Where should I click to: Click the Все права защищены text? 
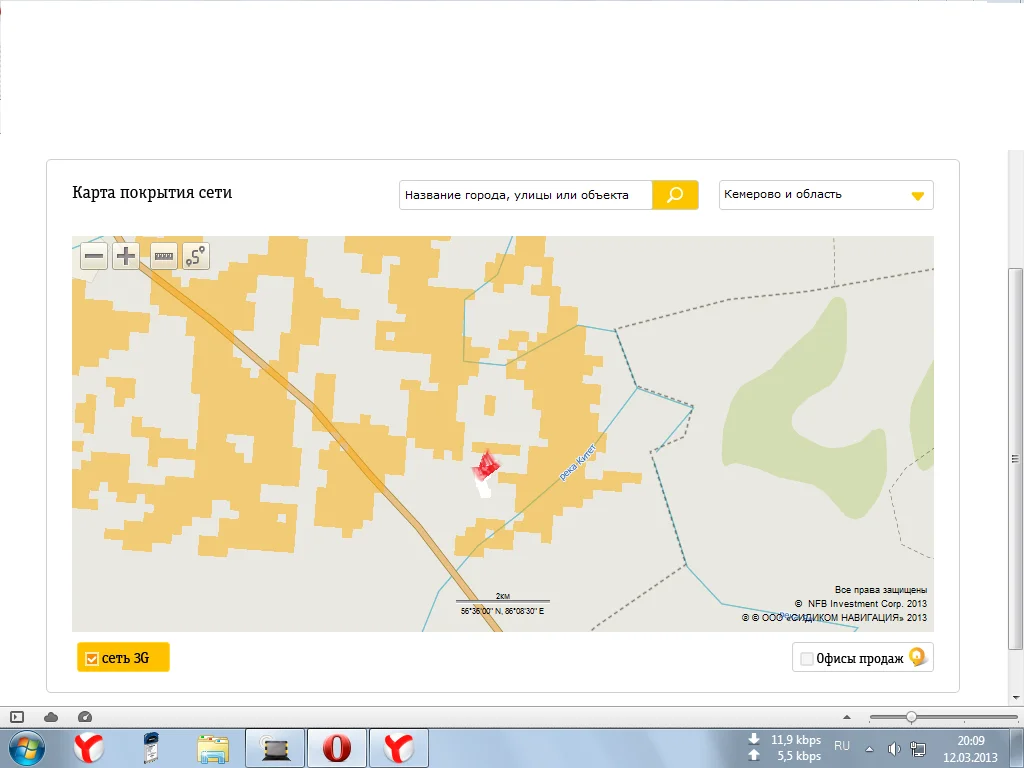881,590
